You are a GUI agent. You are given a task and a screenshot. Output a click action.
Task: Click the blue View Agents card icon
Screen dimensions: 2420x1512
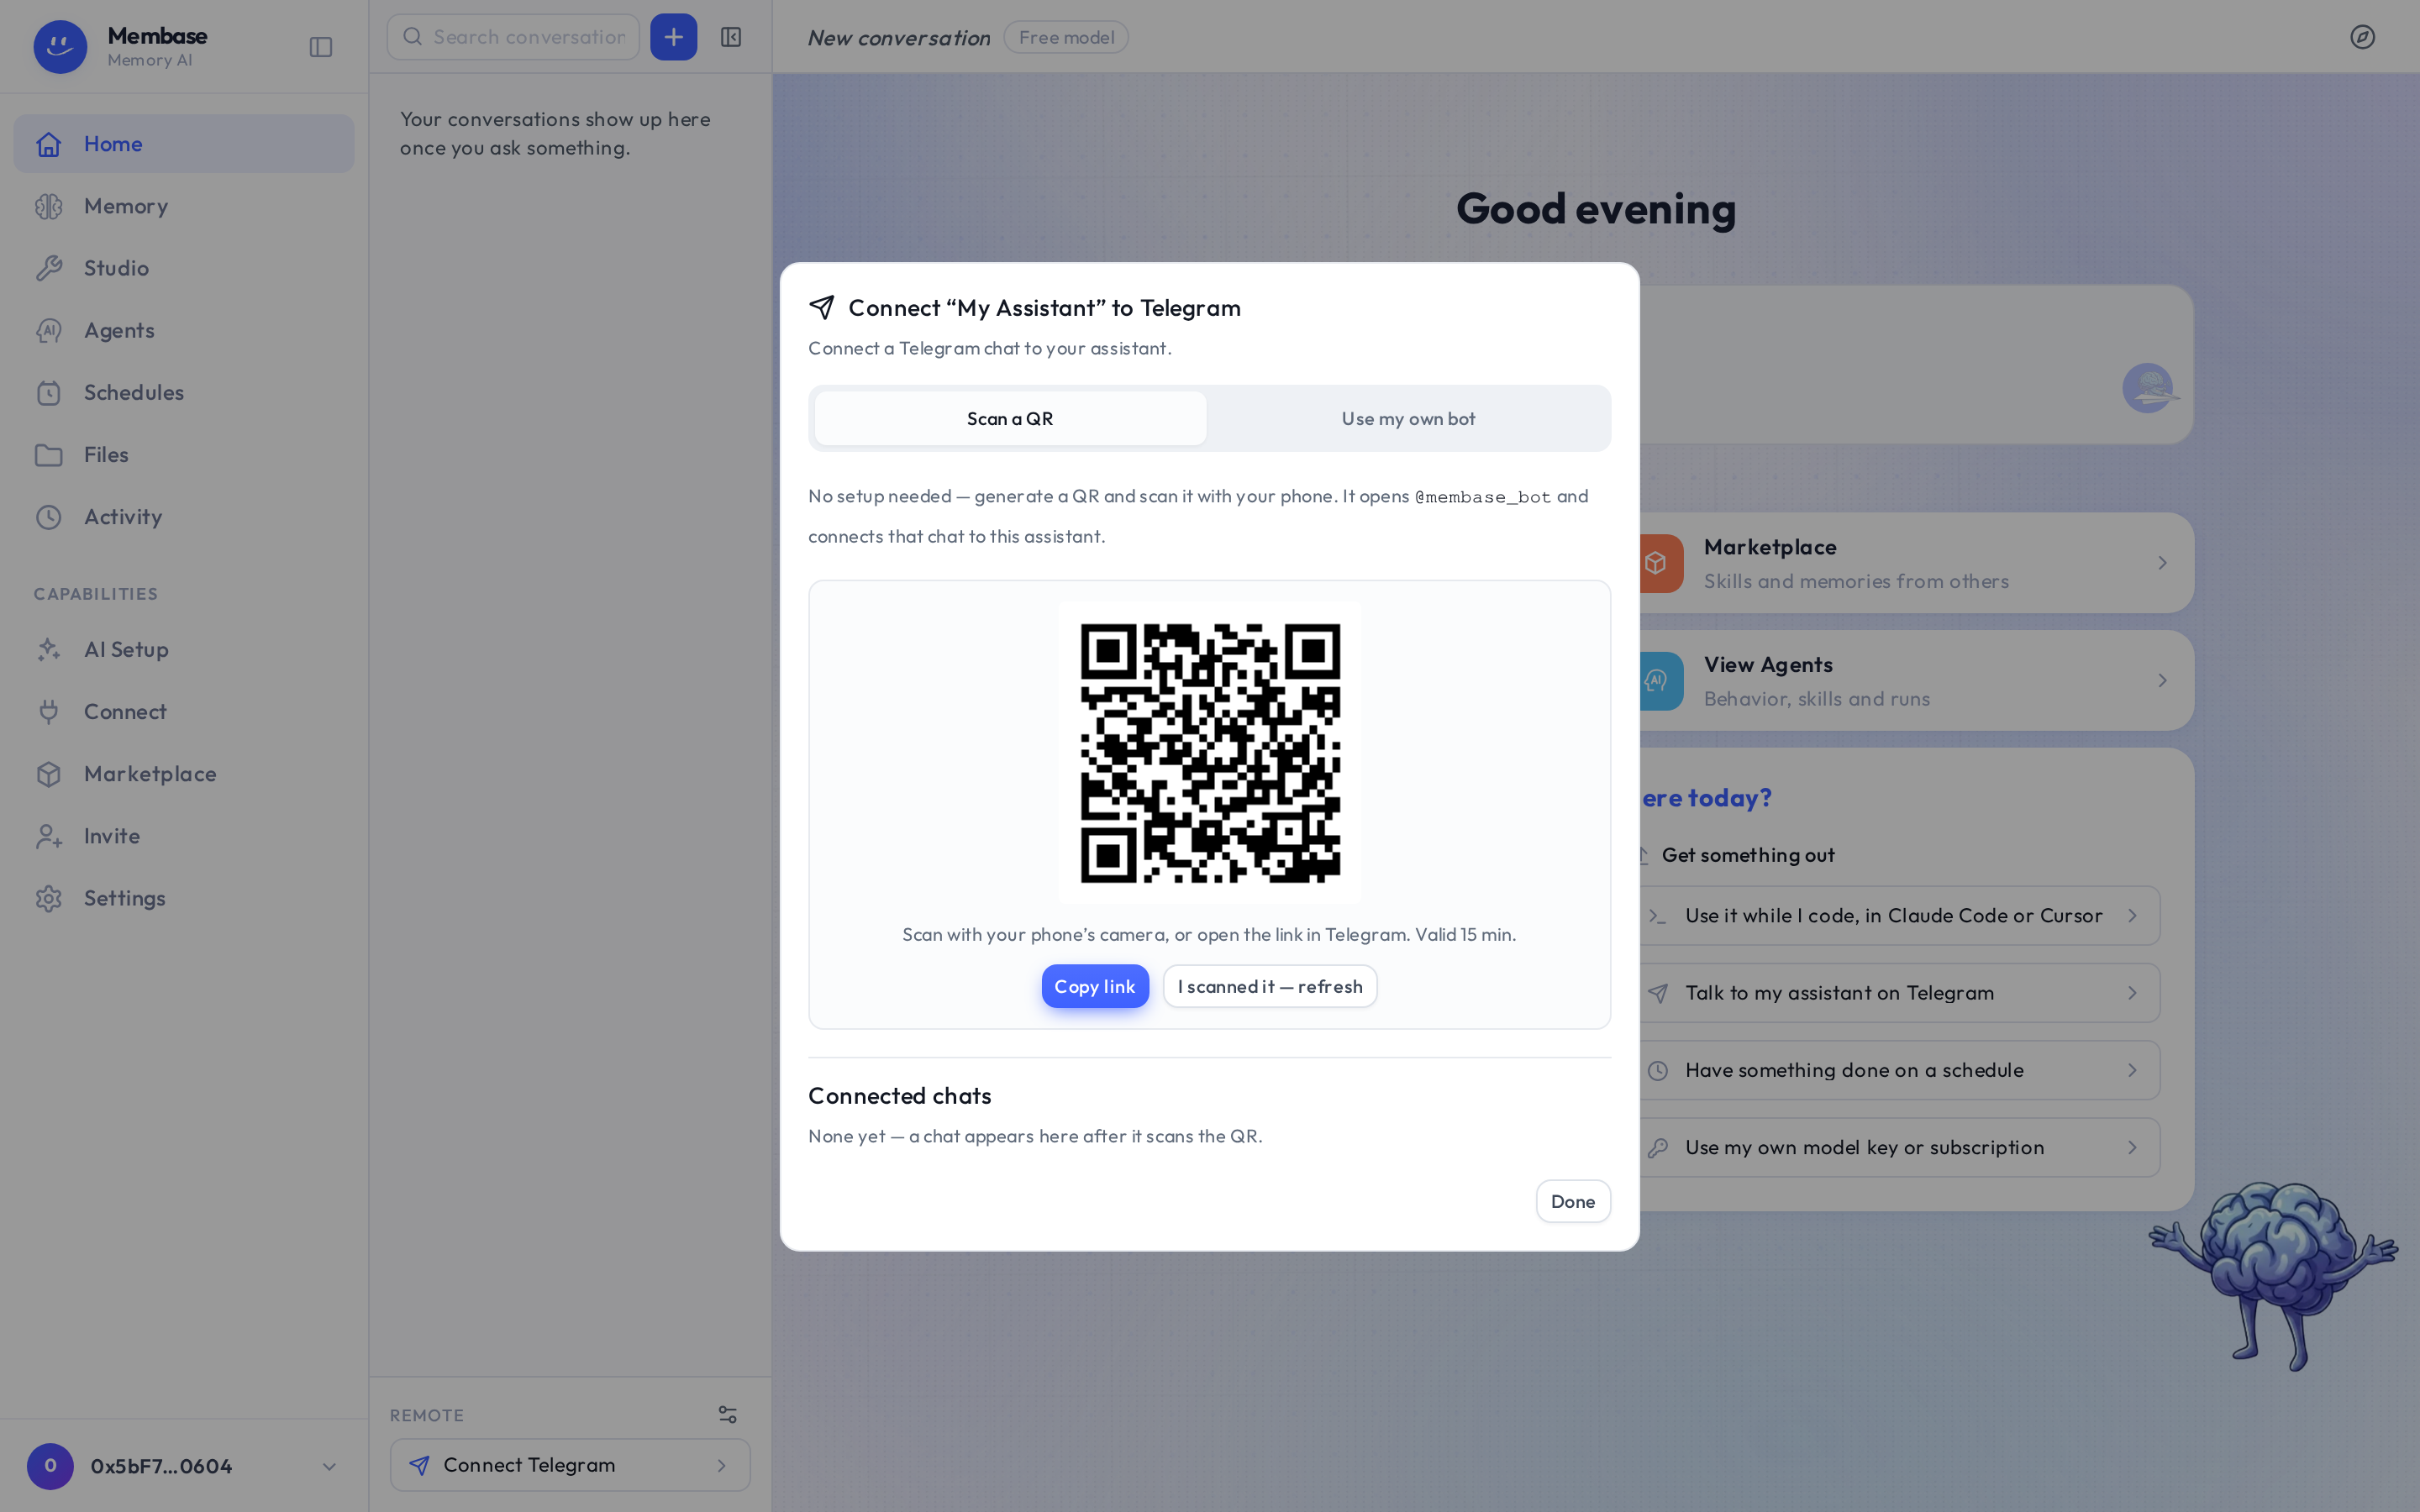[1661, 681]
